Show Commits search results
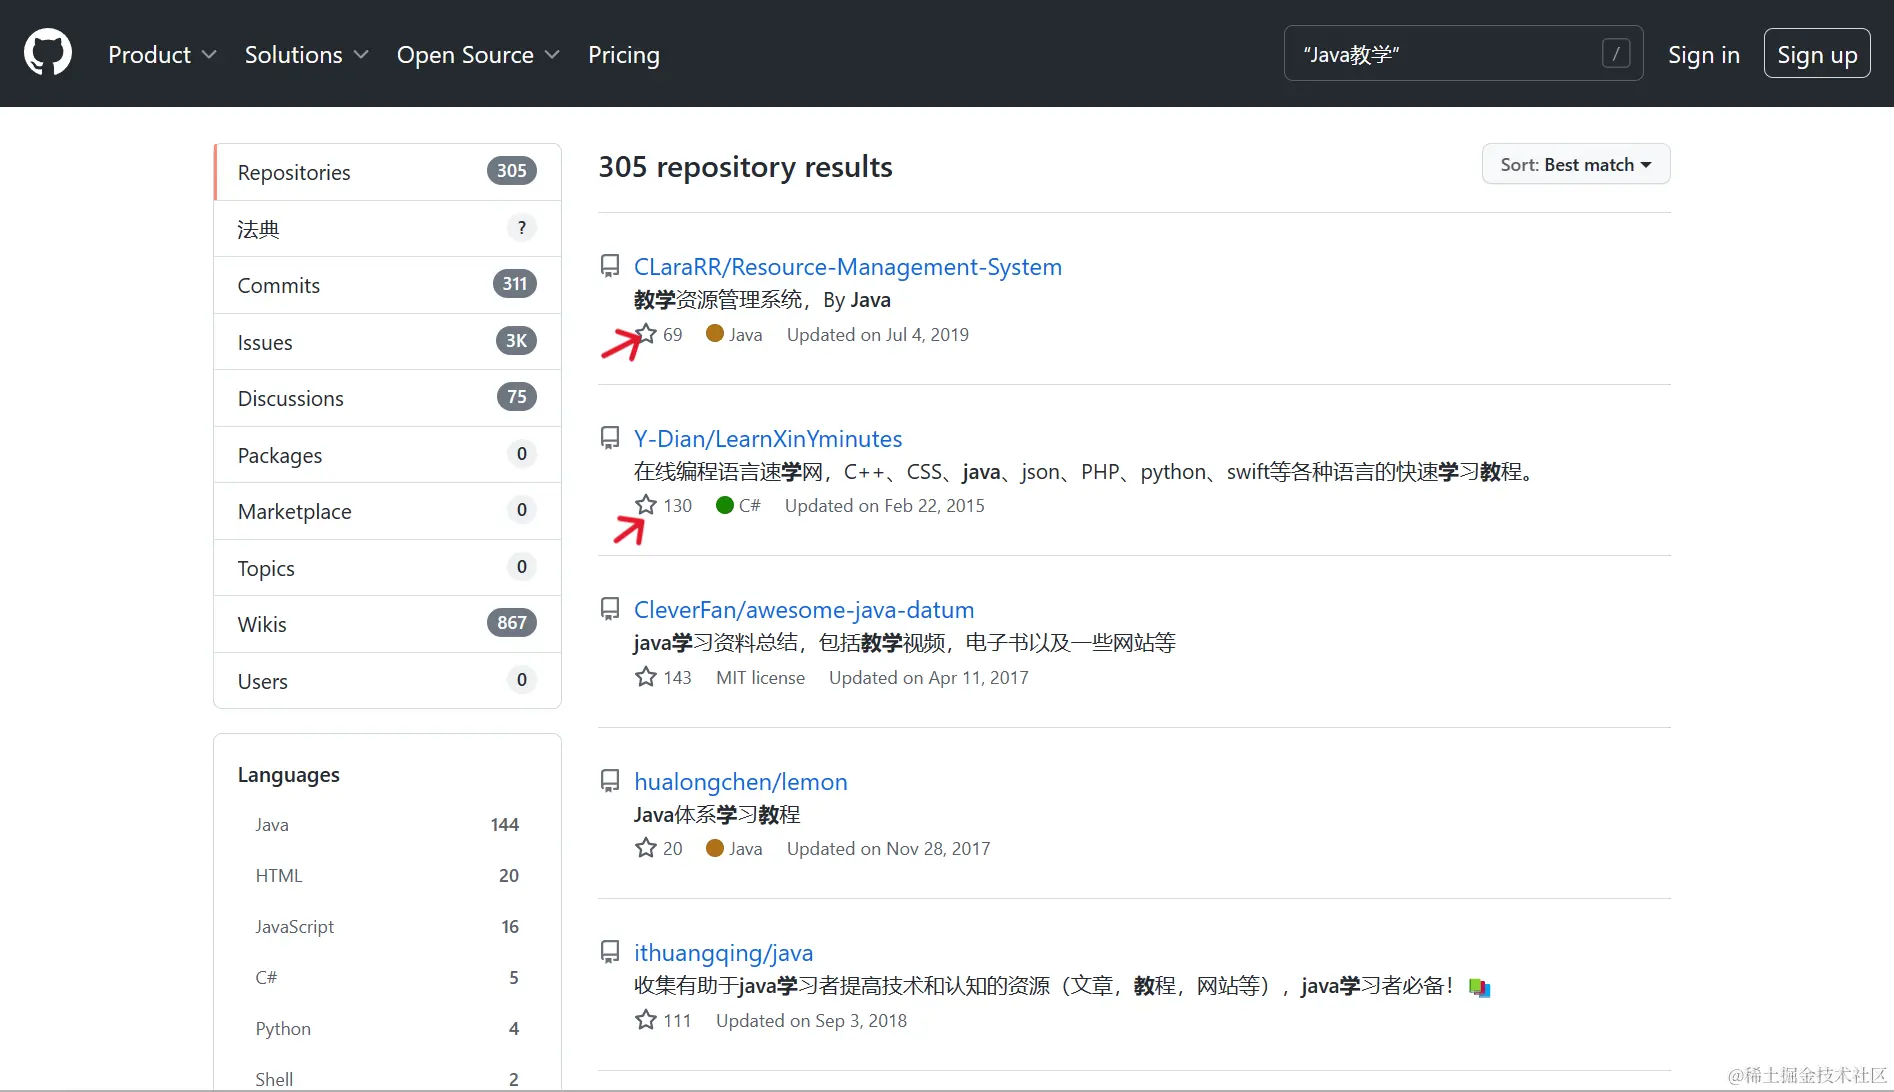The width and height of the screenshot is (1894, 1092). pos(387,285)
